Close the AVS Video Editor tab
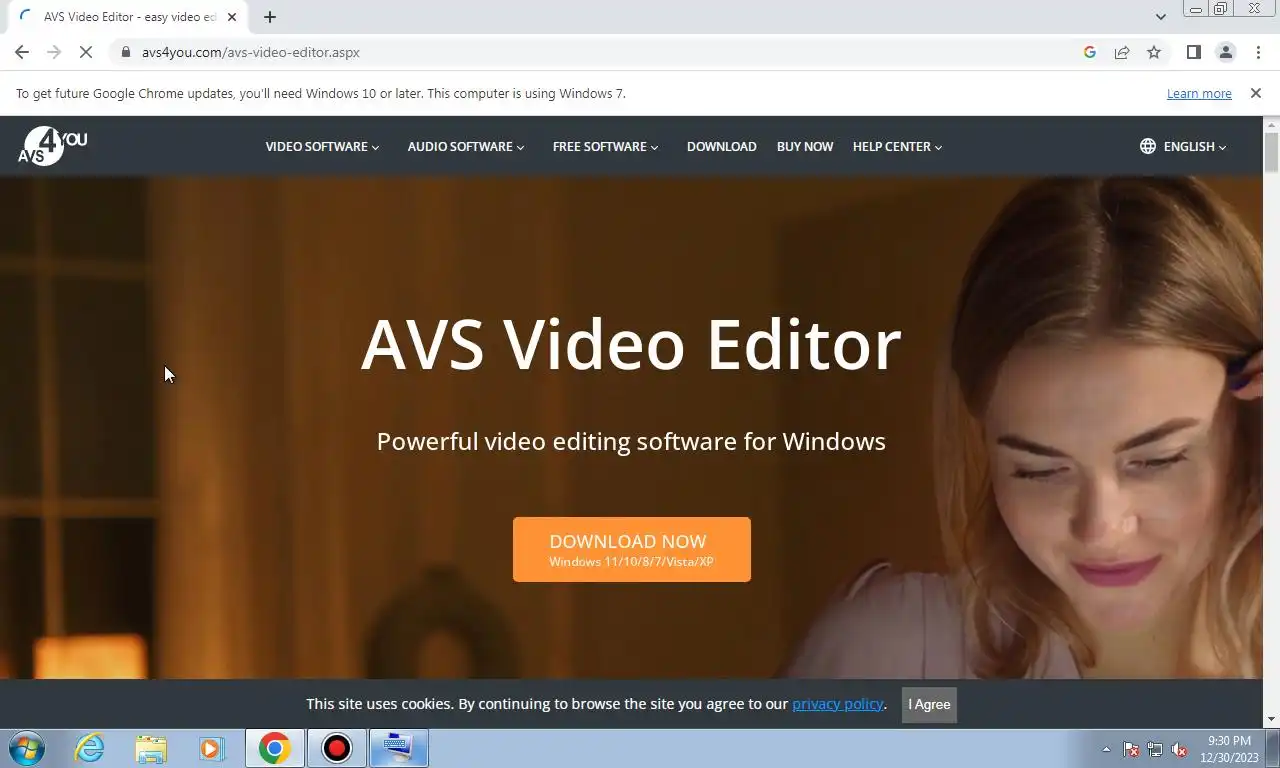Viewport: 1280px width, 768px height. click(232, 17)
